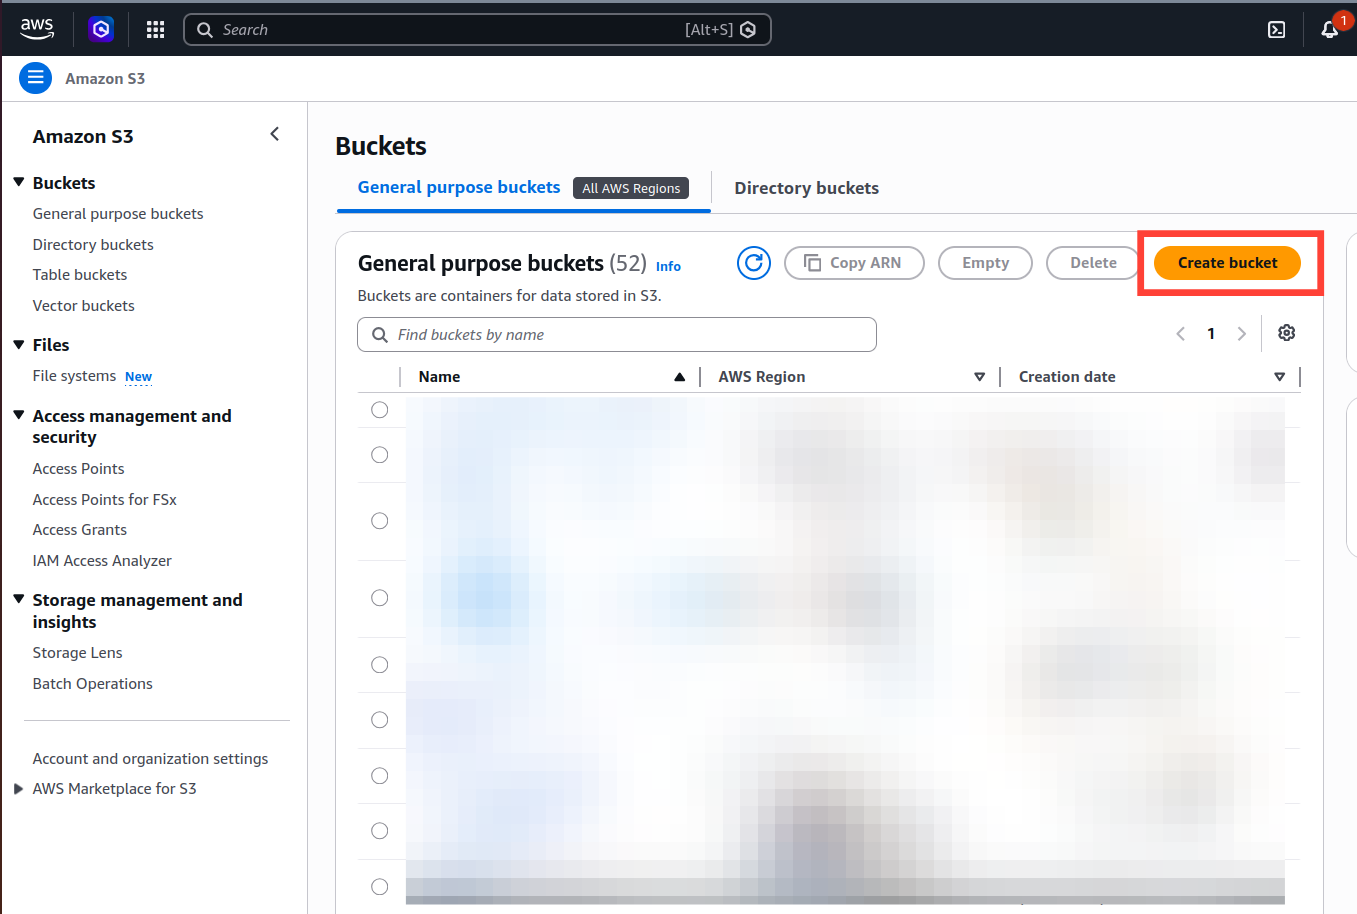The height and width of the screenshot is (914, 1357).
Task: Open the AWS console home logo
Action: click(x=37, y=29)
